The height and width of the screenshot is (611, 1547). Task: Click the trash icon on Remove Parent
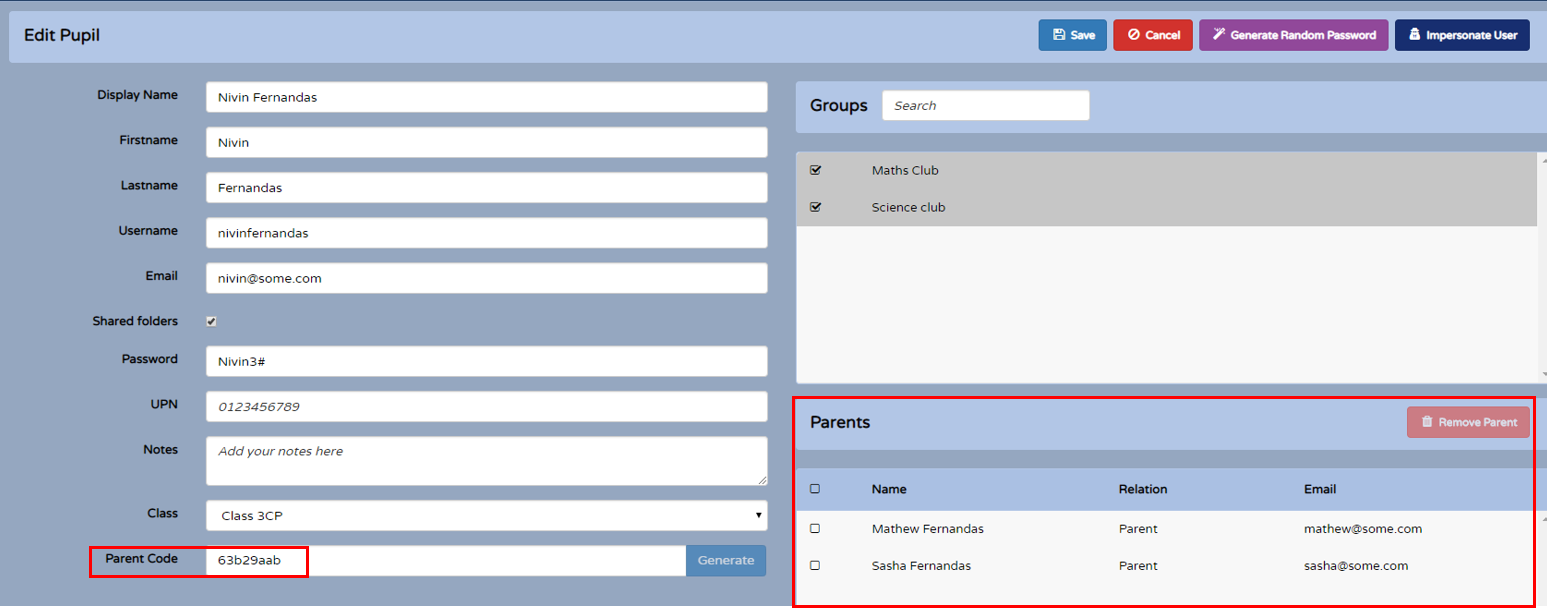[x=1427, y=421]
